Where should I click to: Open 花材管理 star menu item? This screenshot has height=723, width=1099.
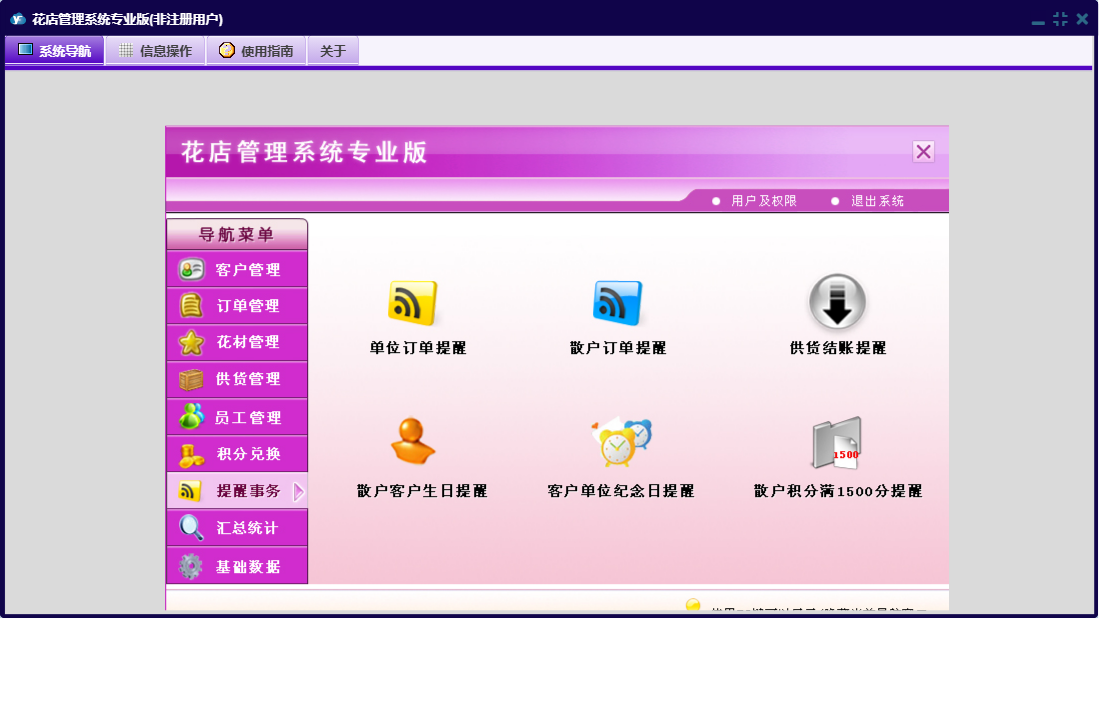tap(237, 343)
